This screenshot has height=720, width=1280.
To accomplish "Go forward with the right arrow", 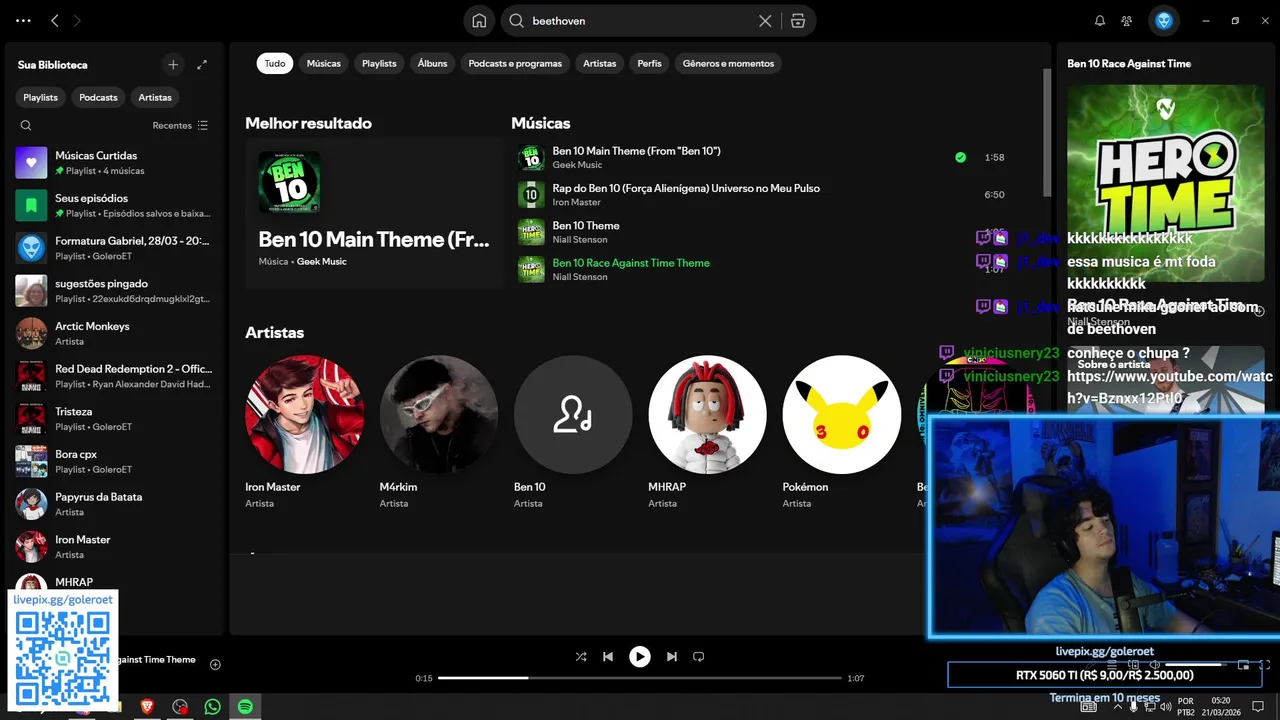I will (x=77, y=20).
